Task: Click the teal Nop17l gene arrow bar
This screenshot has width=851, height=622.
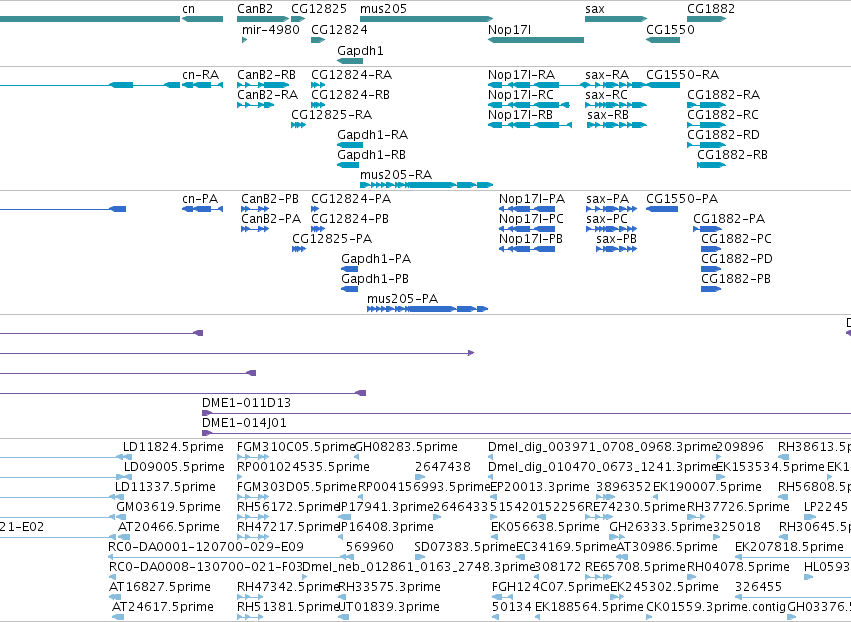Action: pos(536,40)
